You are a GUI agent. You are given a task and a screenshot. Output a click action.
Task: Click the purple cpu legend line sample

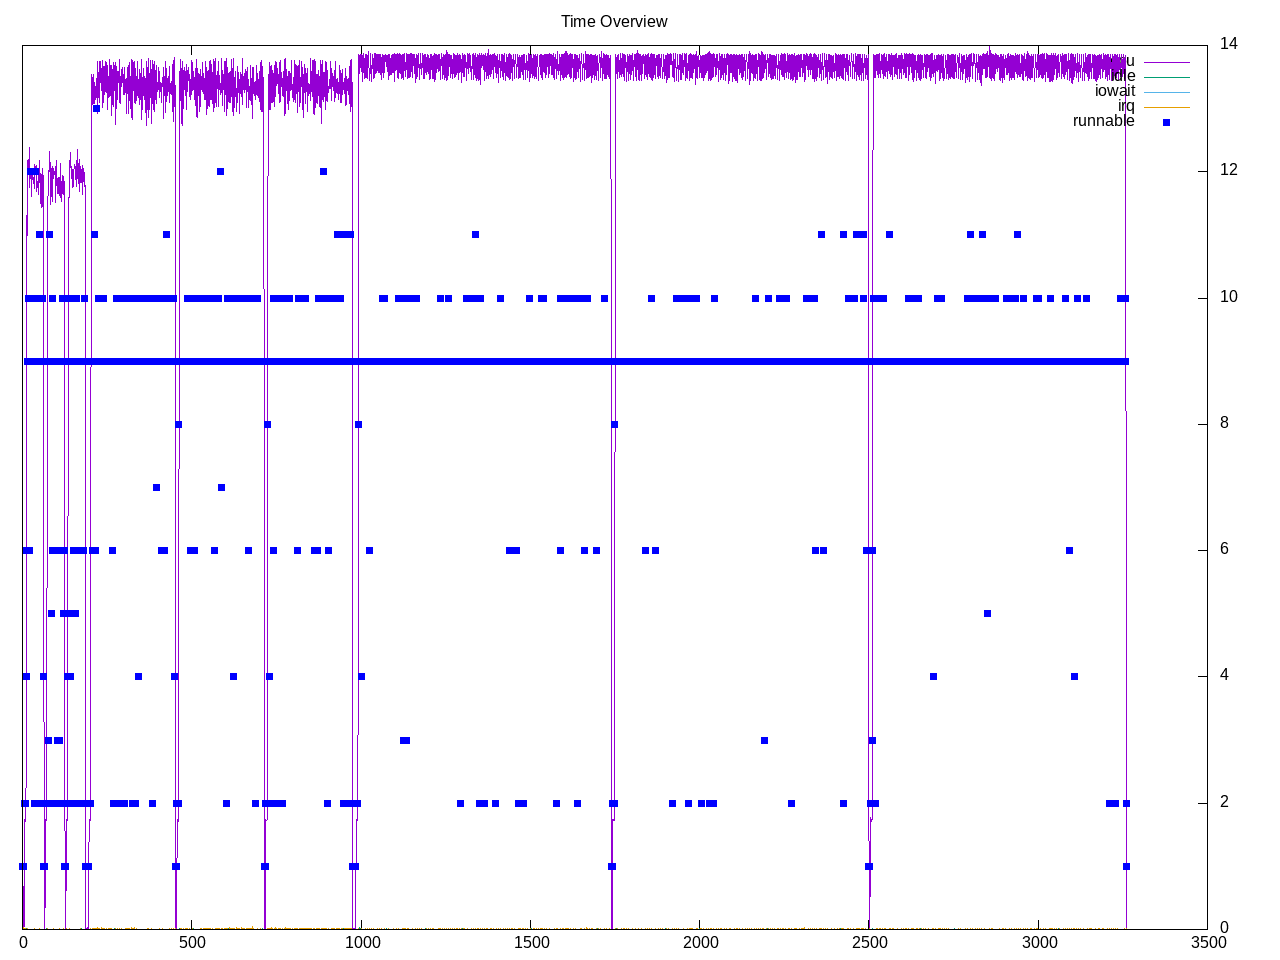pyautogui.click(x=1166, y=62)
